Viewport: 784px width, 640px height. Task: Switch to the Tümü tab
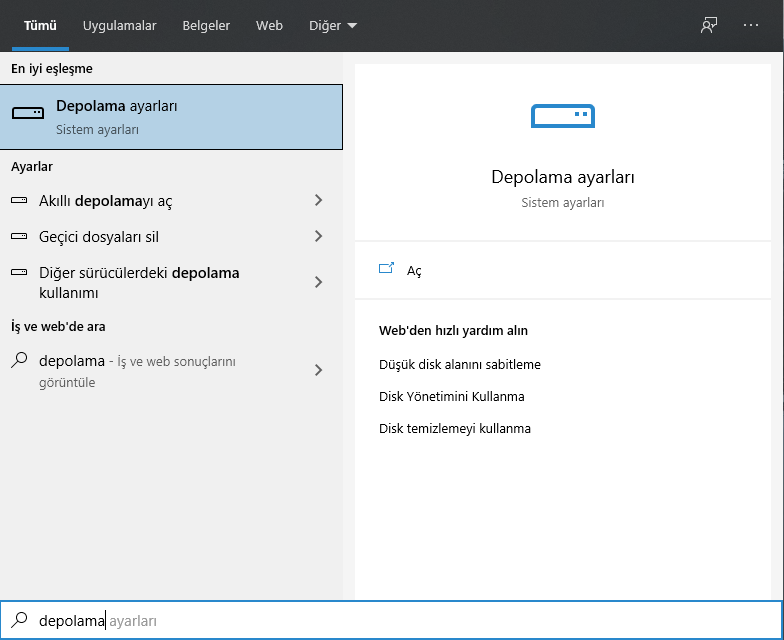40,26
